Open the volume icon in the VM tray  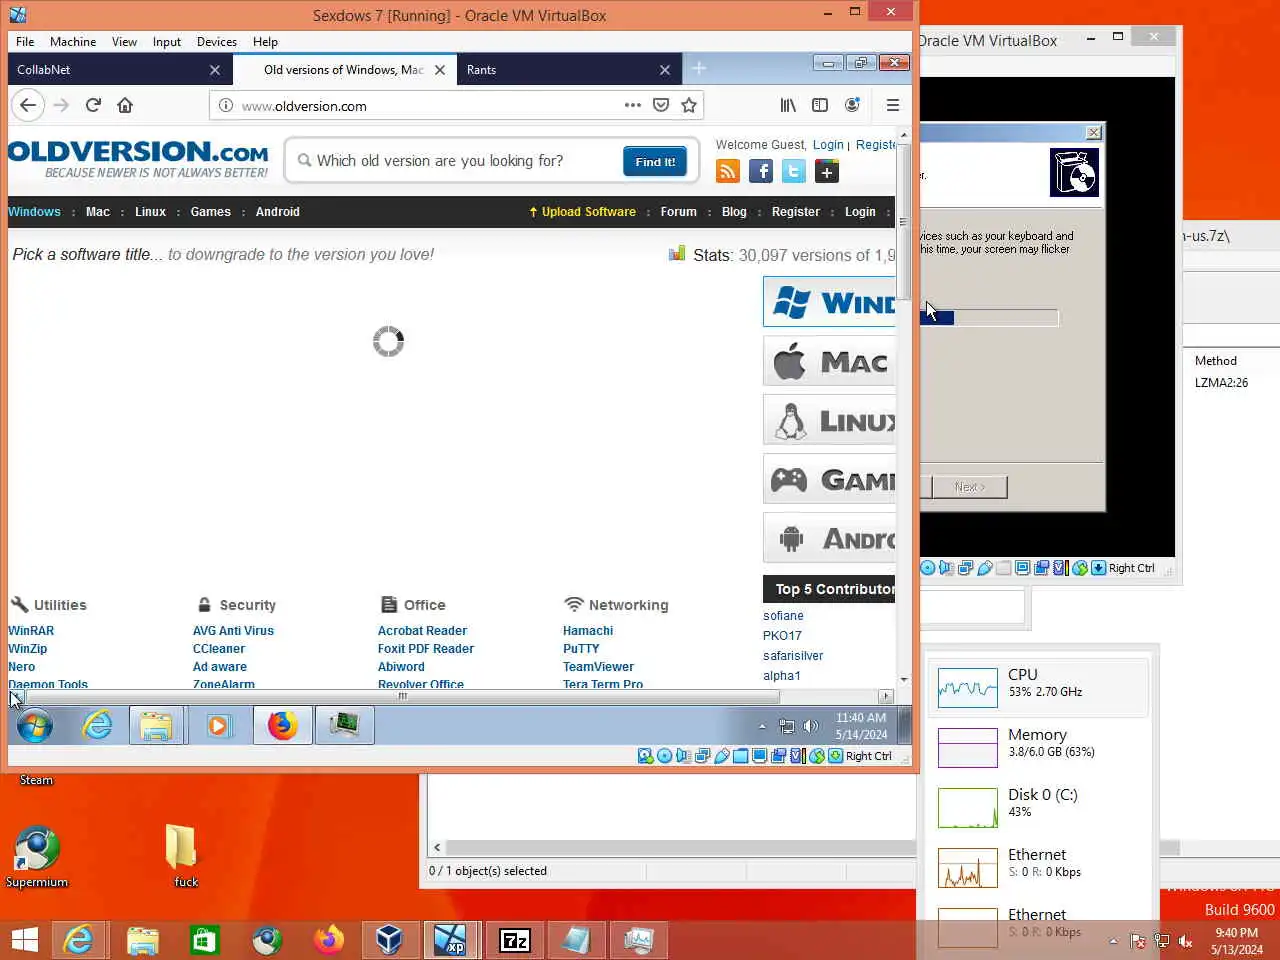[811, 726]
